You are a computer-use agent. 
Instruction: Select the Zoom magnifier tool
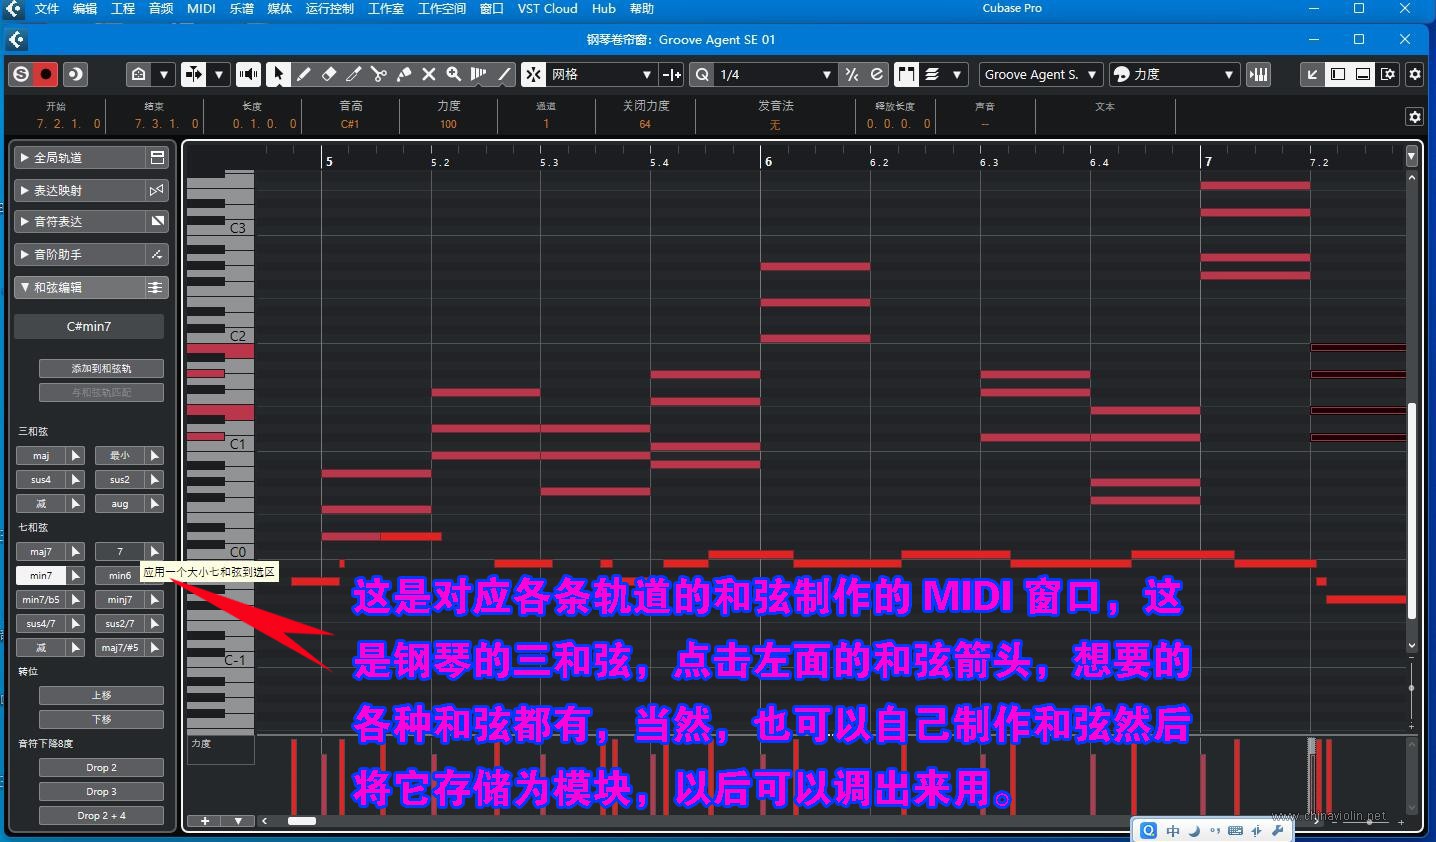tap(453, 74)
